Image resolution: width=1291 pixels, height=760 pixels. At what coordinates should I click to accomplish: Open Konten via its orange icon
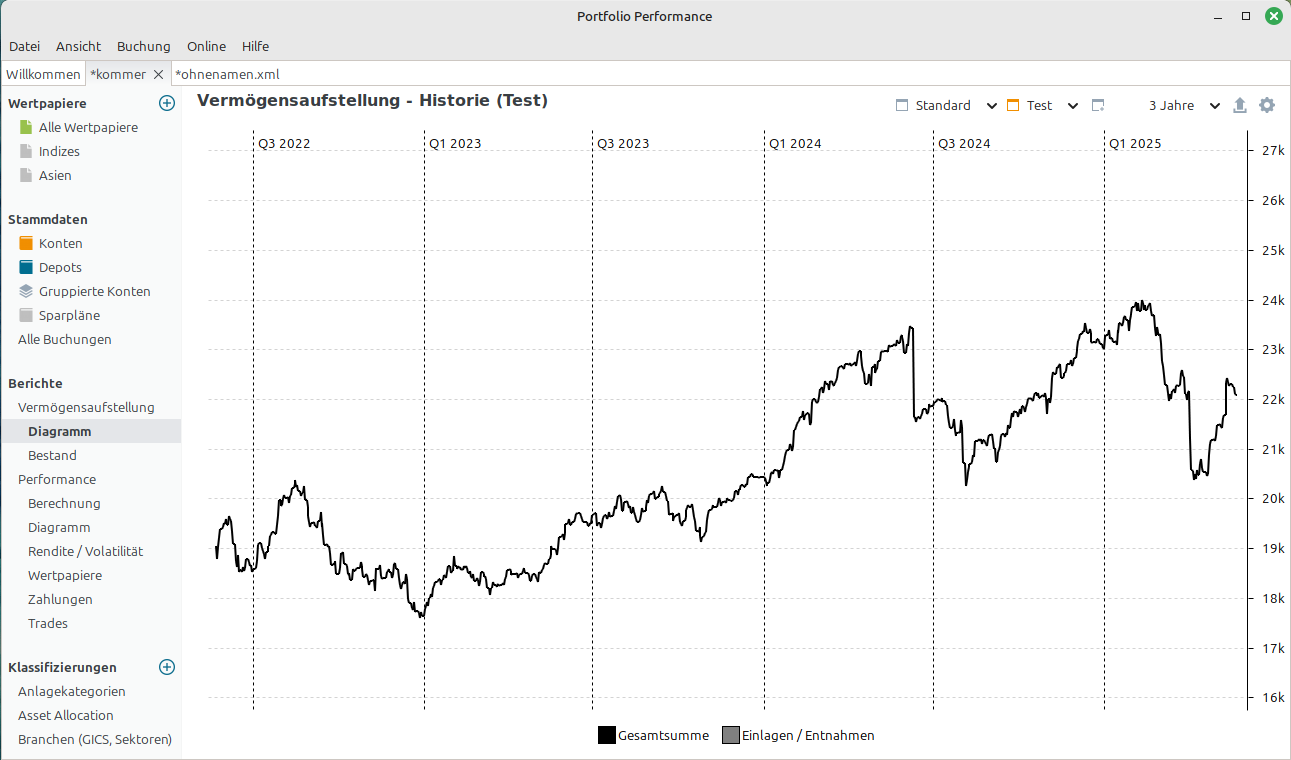[x=26, y=243]
